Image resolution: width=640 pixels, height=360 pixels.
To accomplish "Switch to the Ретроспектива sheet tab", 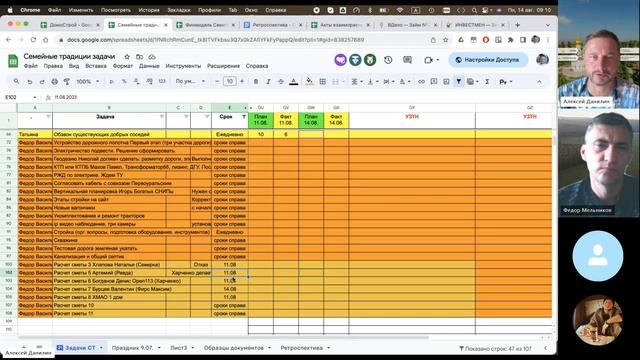I will (302, 348).
